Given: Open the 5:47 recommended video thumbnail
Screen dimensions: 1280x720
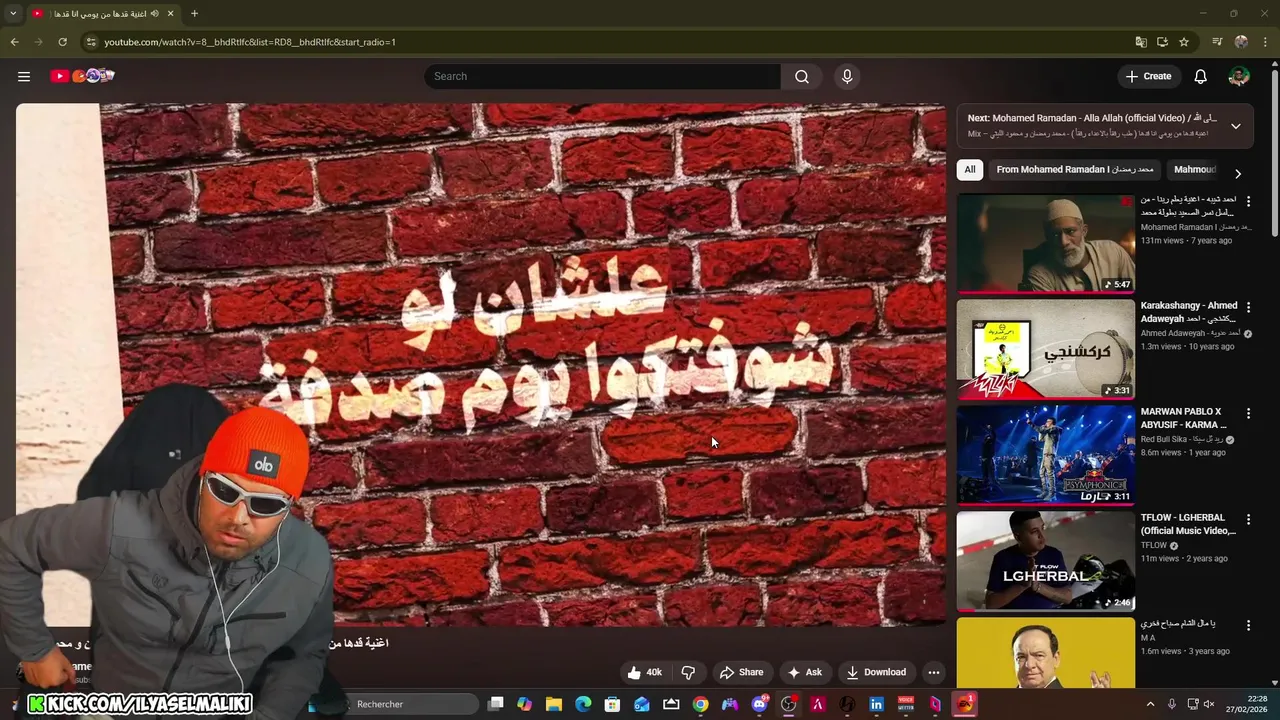Looking at the screenshot, I should [x=1045, y=243].
